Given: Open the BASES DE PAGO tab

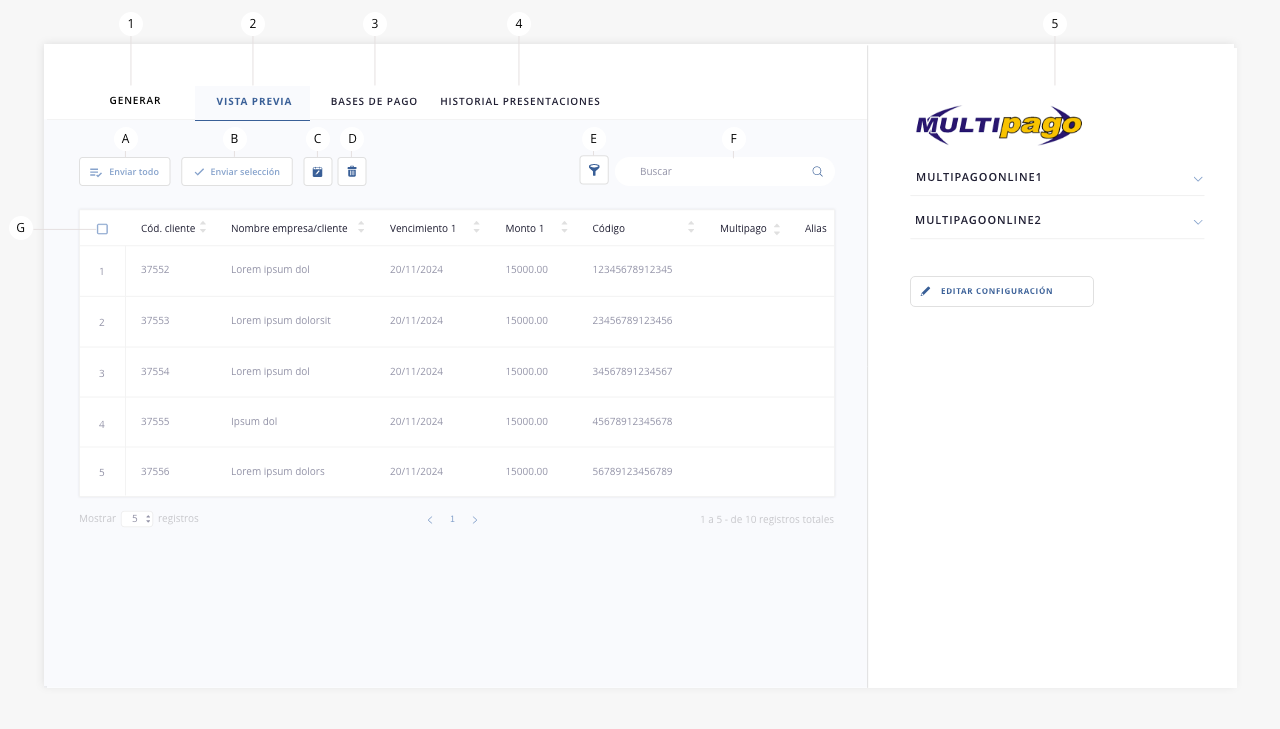Looking at the screenshot, I should pos(374,101).
